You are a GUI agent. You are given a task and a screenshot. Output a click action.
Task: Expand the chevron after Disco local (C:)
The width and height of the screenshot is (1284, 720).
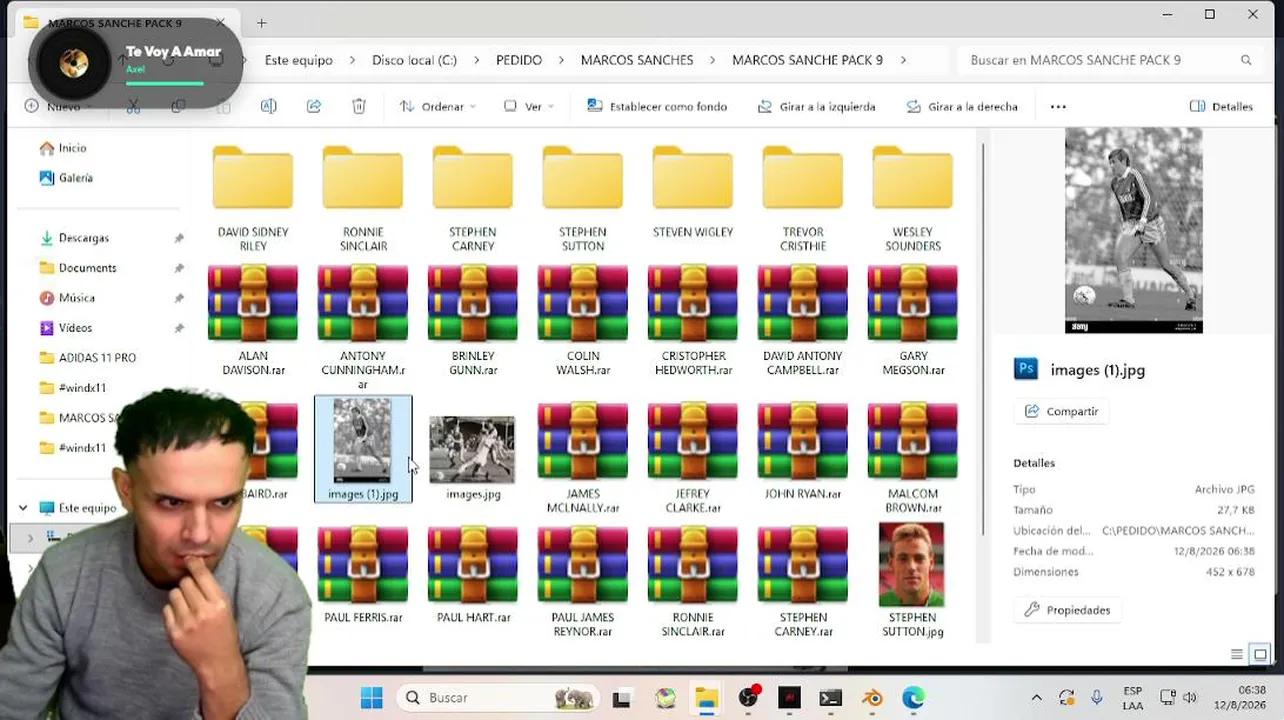click(x=476, y=60)
